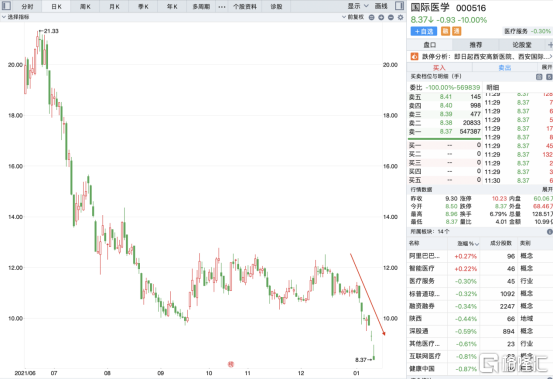
Task: Click the zoom-in plus circle icon
Action: tap(381, 17)
